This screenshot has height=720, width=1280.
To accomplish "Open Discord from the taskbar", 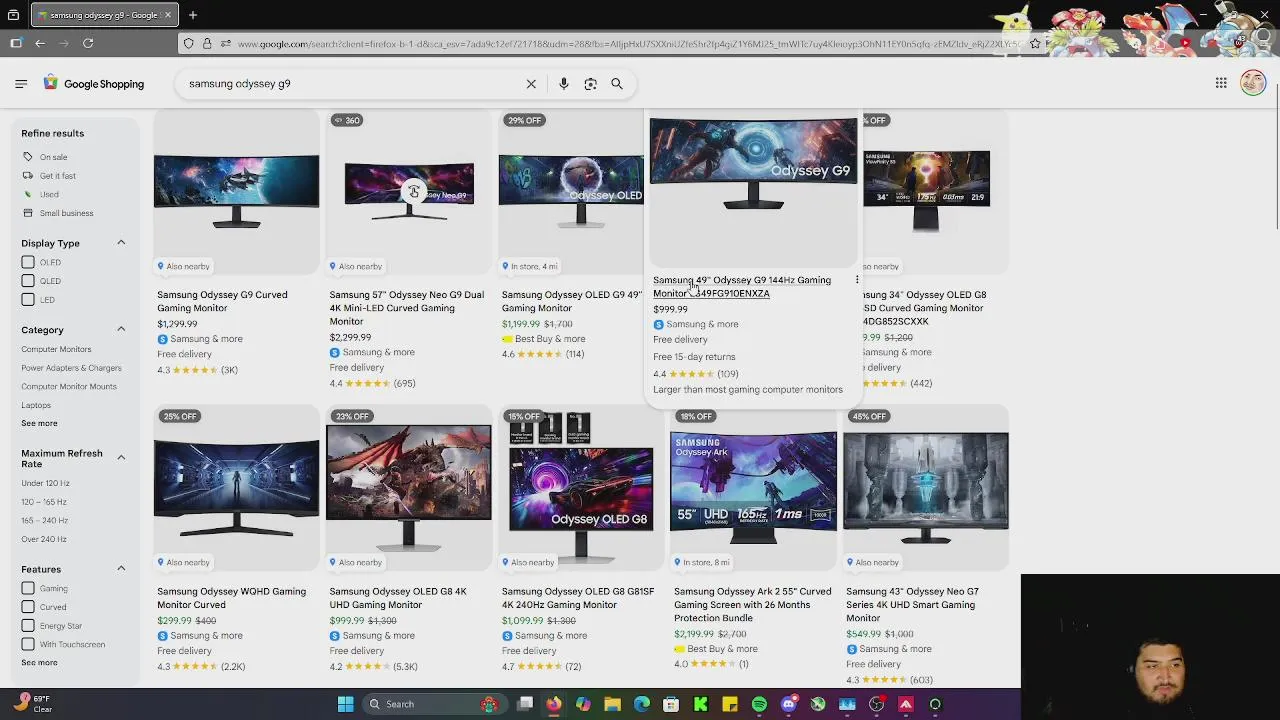I will coord(788,704).
